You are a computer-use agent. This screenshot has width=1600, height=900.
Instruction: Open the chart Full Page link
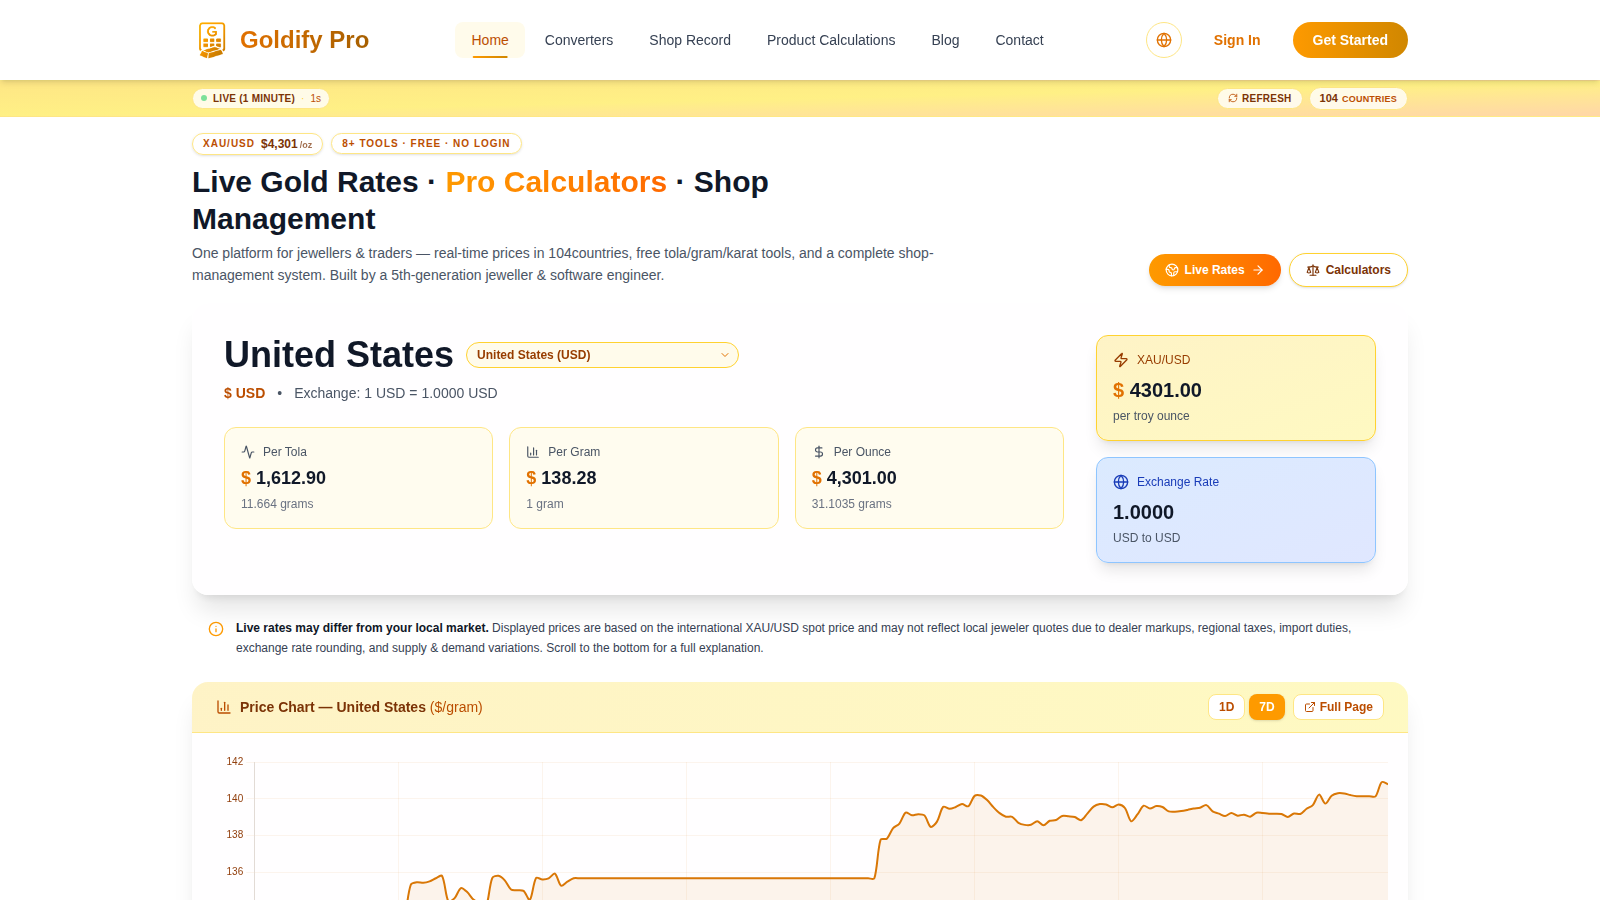coord(1338,707)
